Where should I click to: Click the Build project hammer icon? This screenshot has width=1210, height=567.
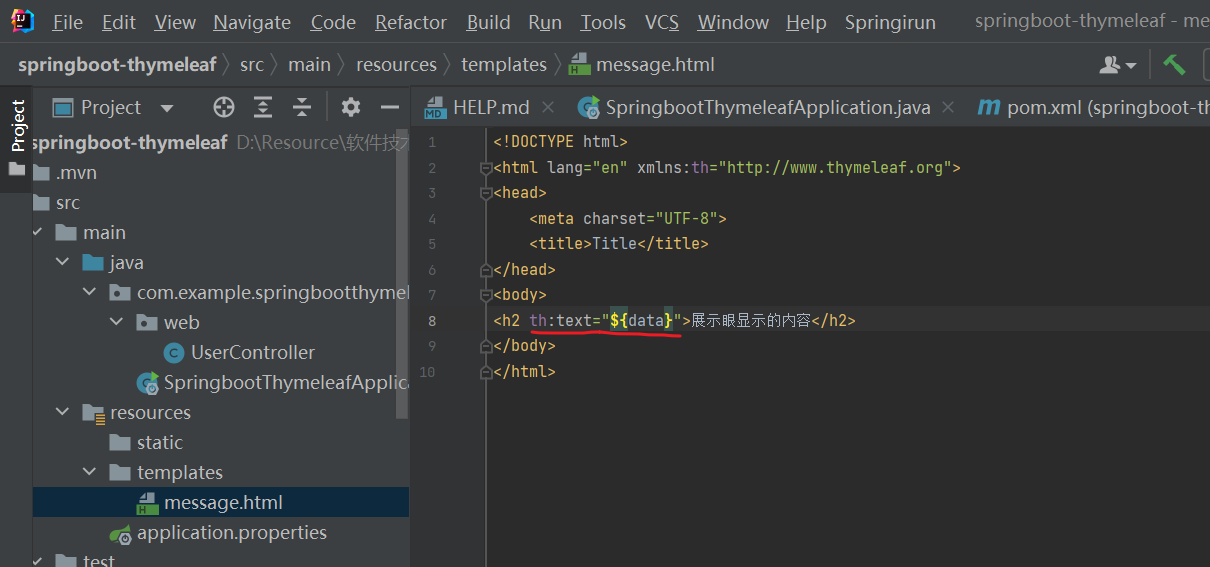(x=1174, y=65)
